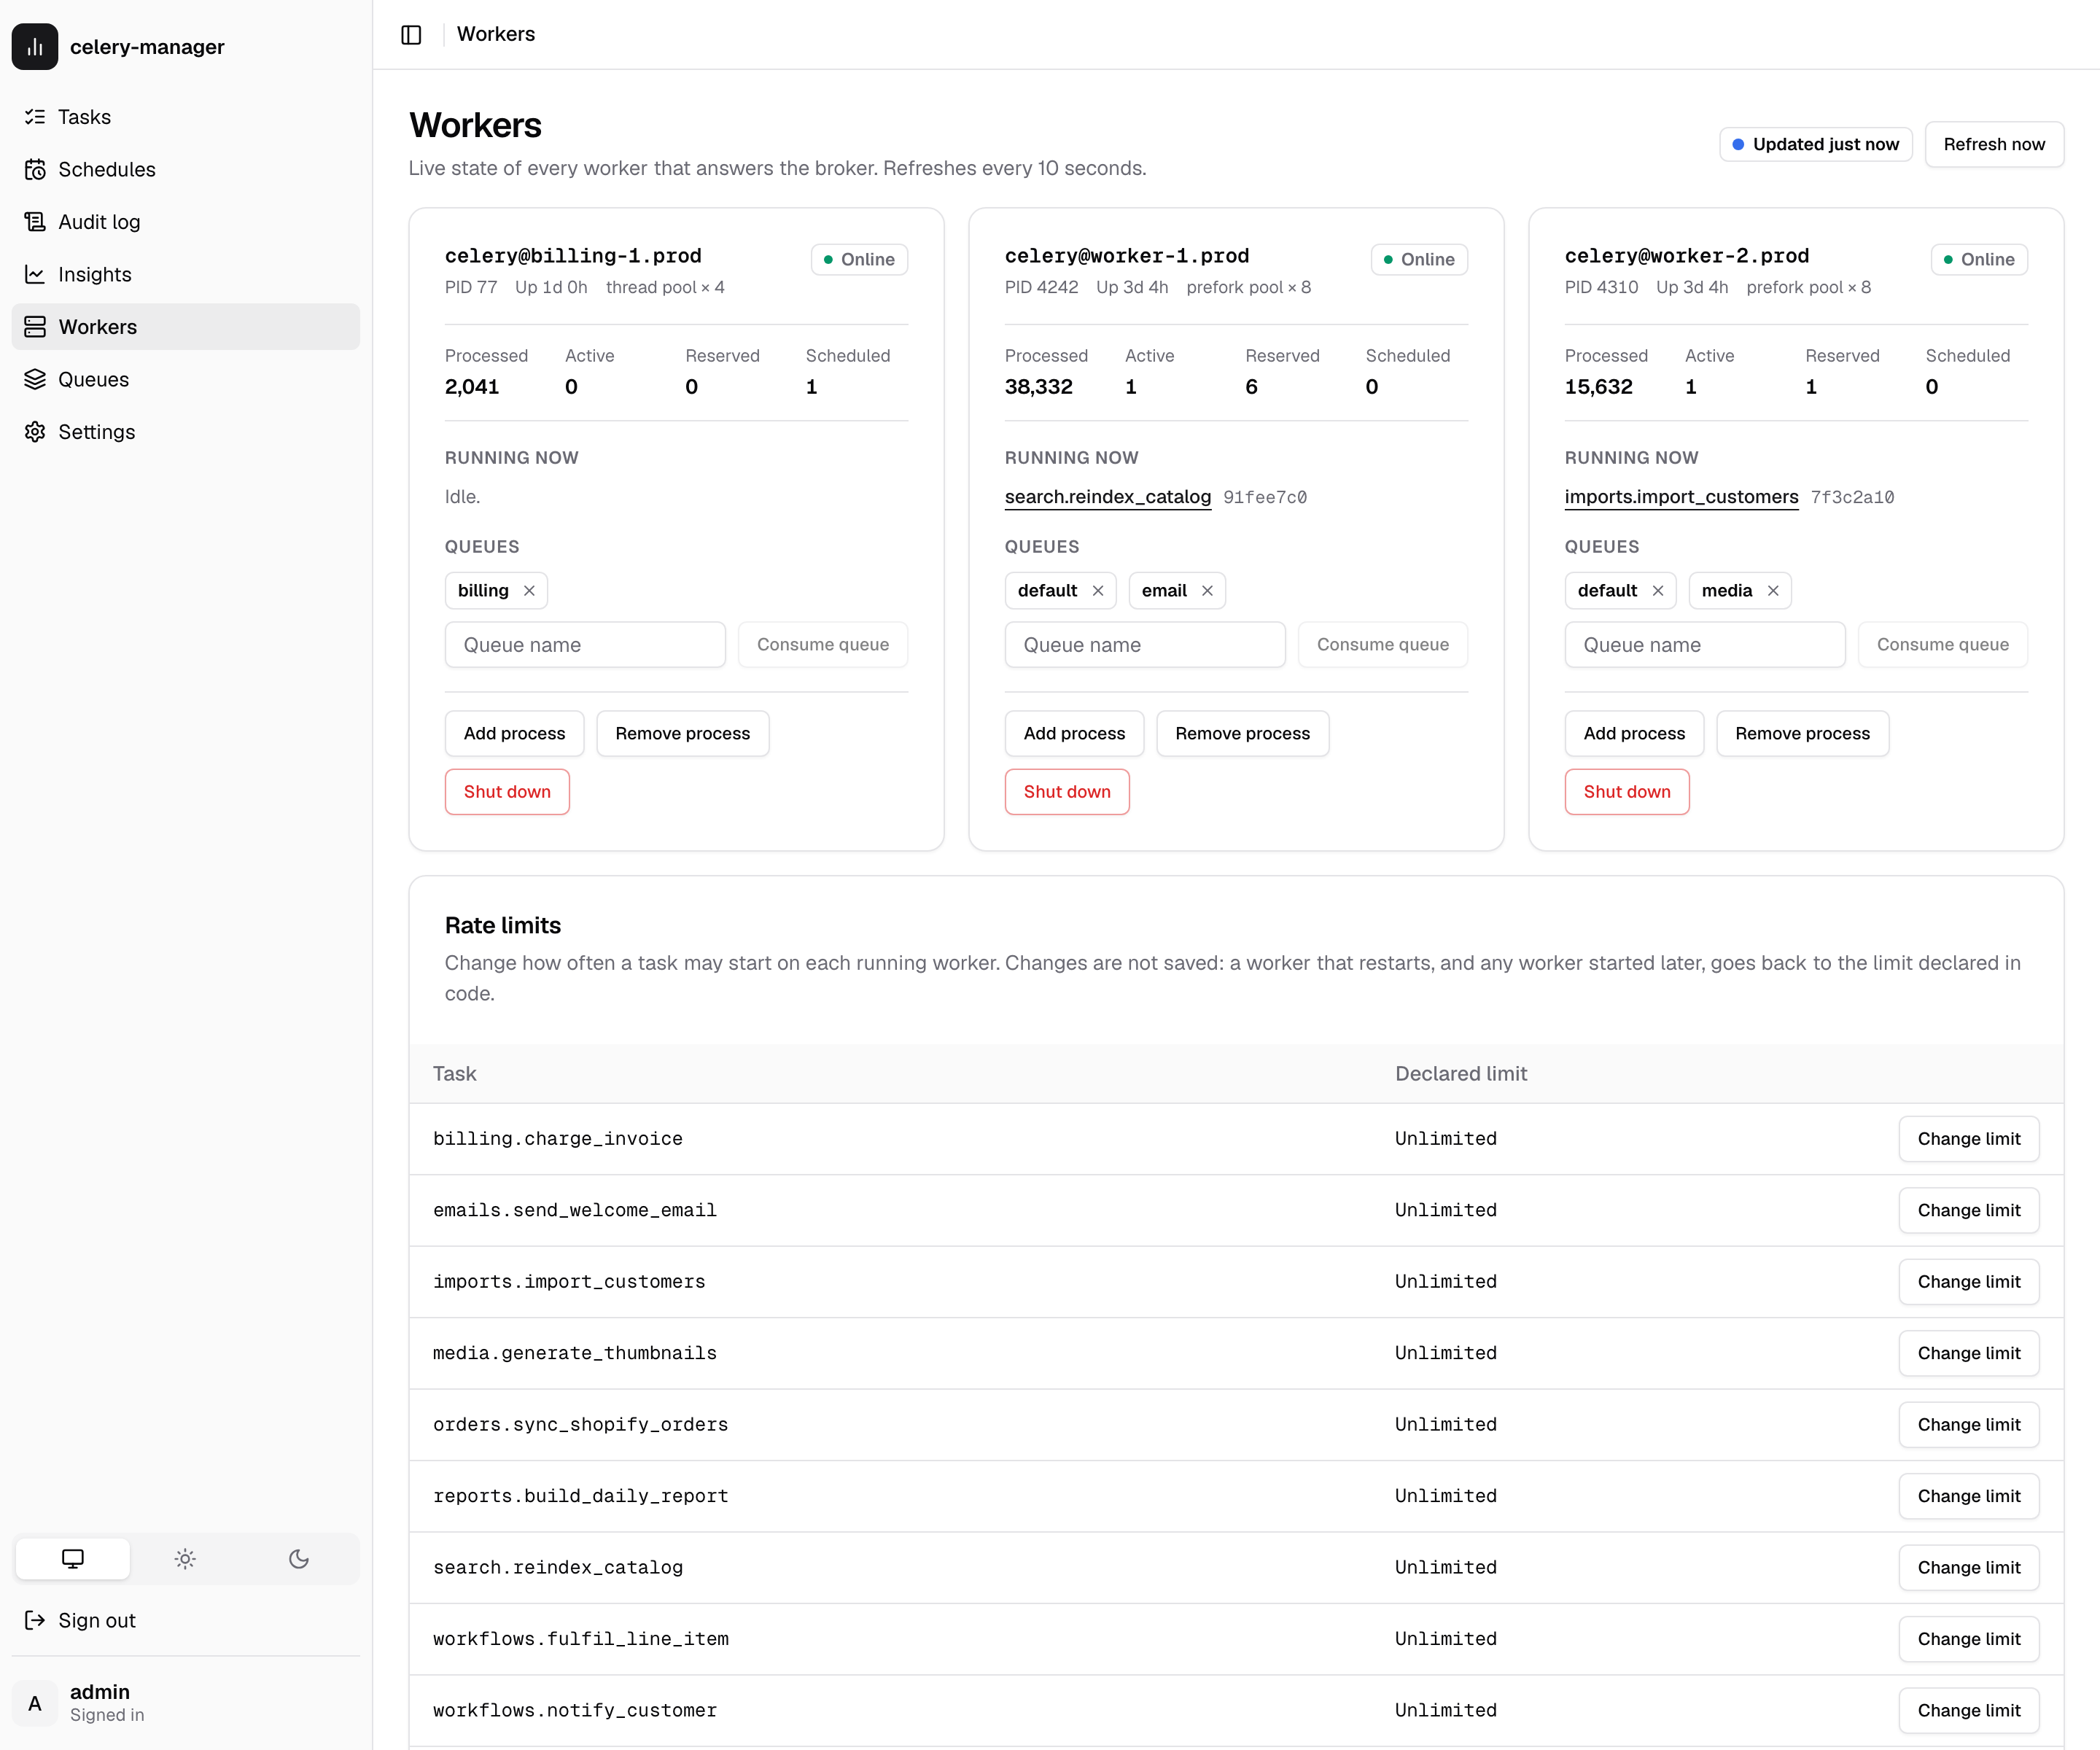
Task: Open the search.reindex_catalog running task link
Action: (x=1108, y=497)
